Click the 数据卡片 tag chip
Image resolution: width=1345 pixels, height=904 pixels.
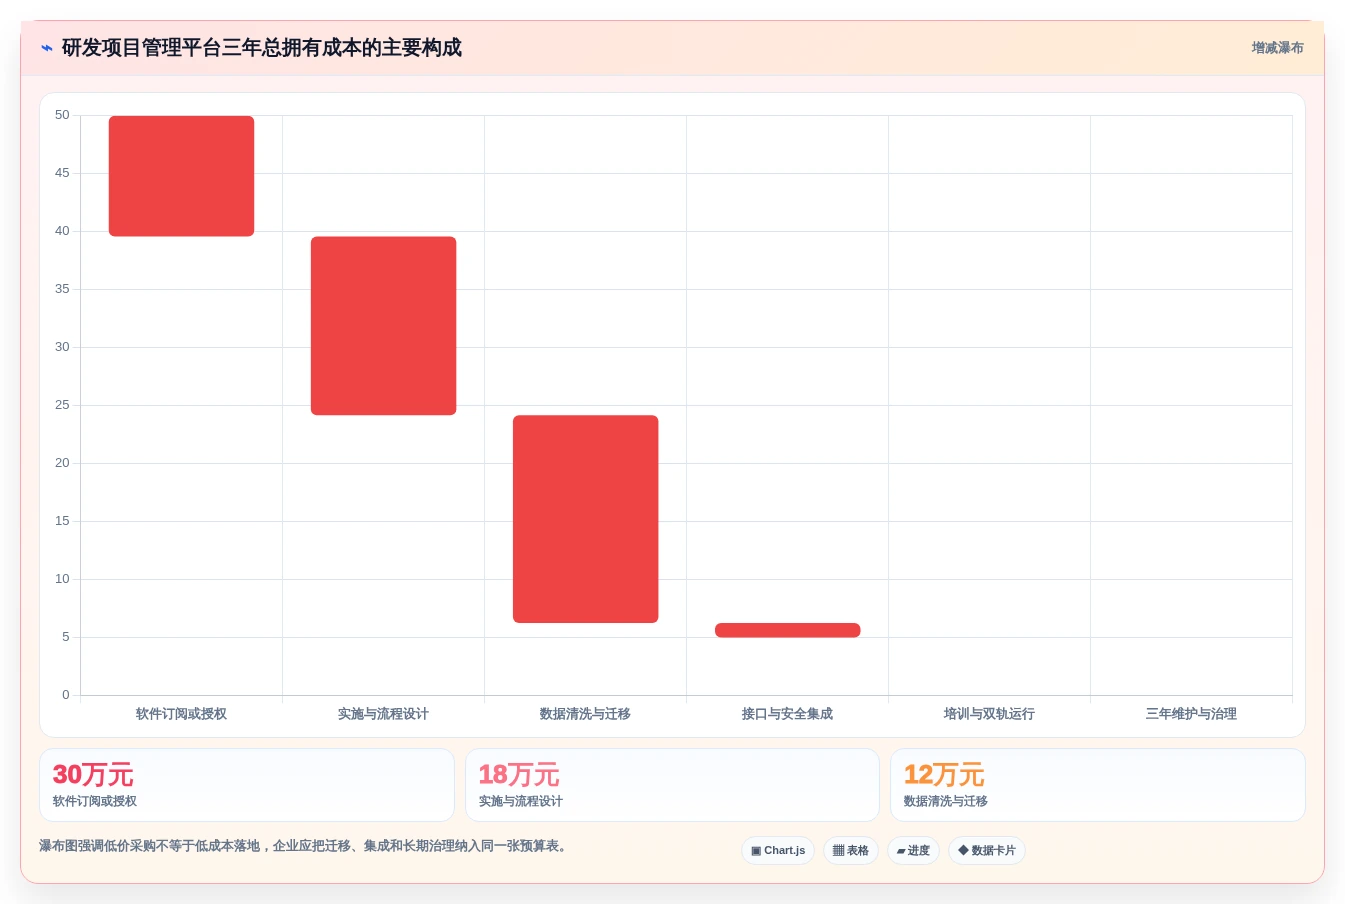[987, 851]
